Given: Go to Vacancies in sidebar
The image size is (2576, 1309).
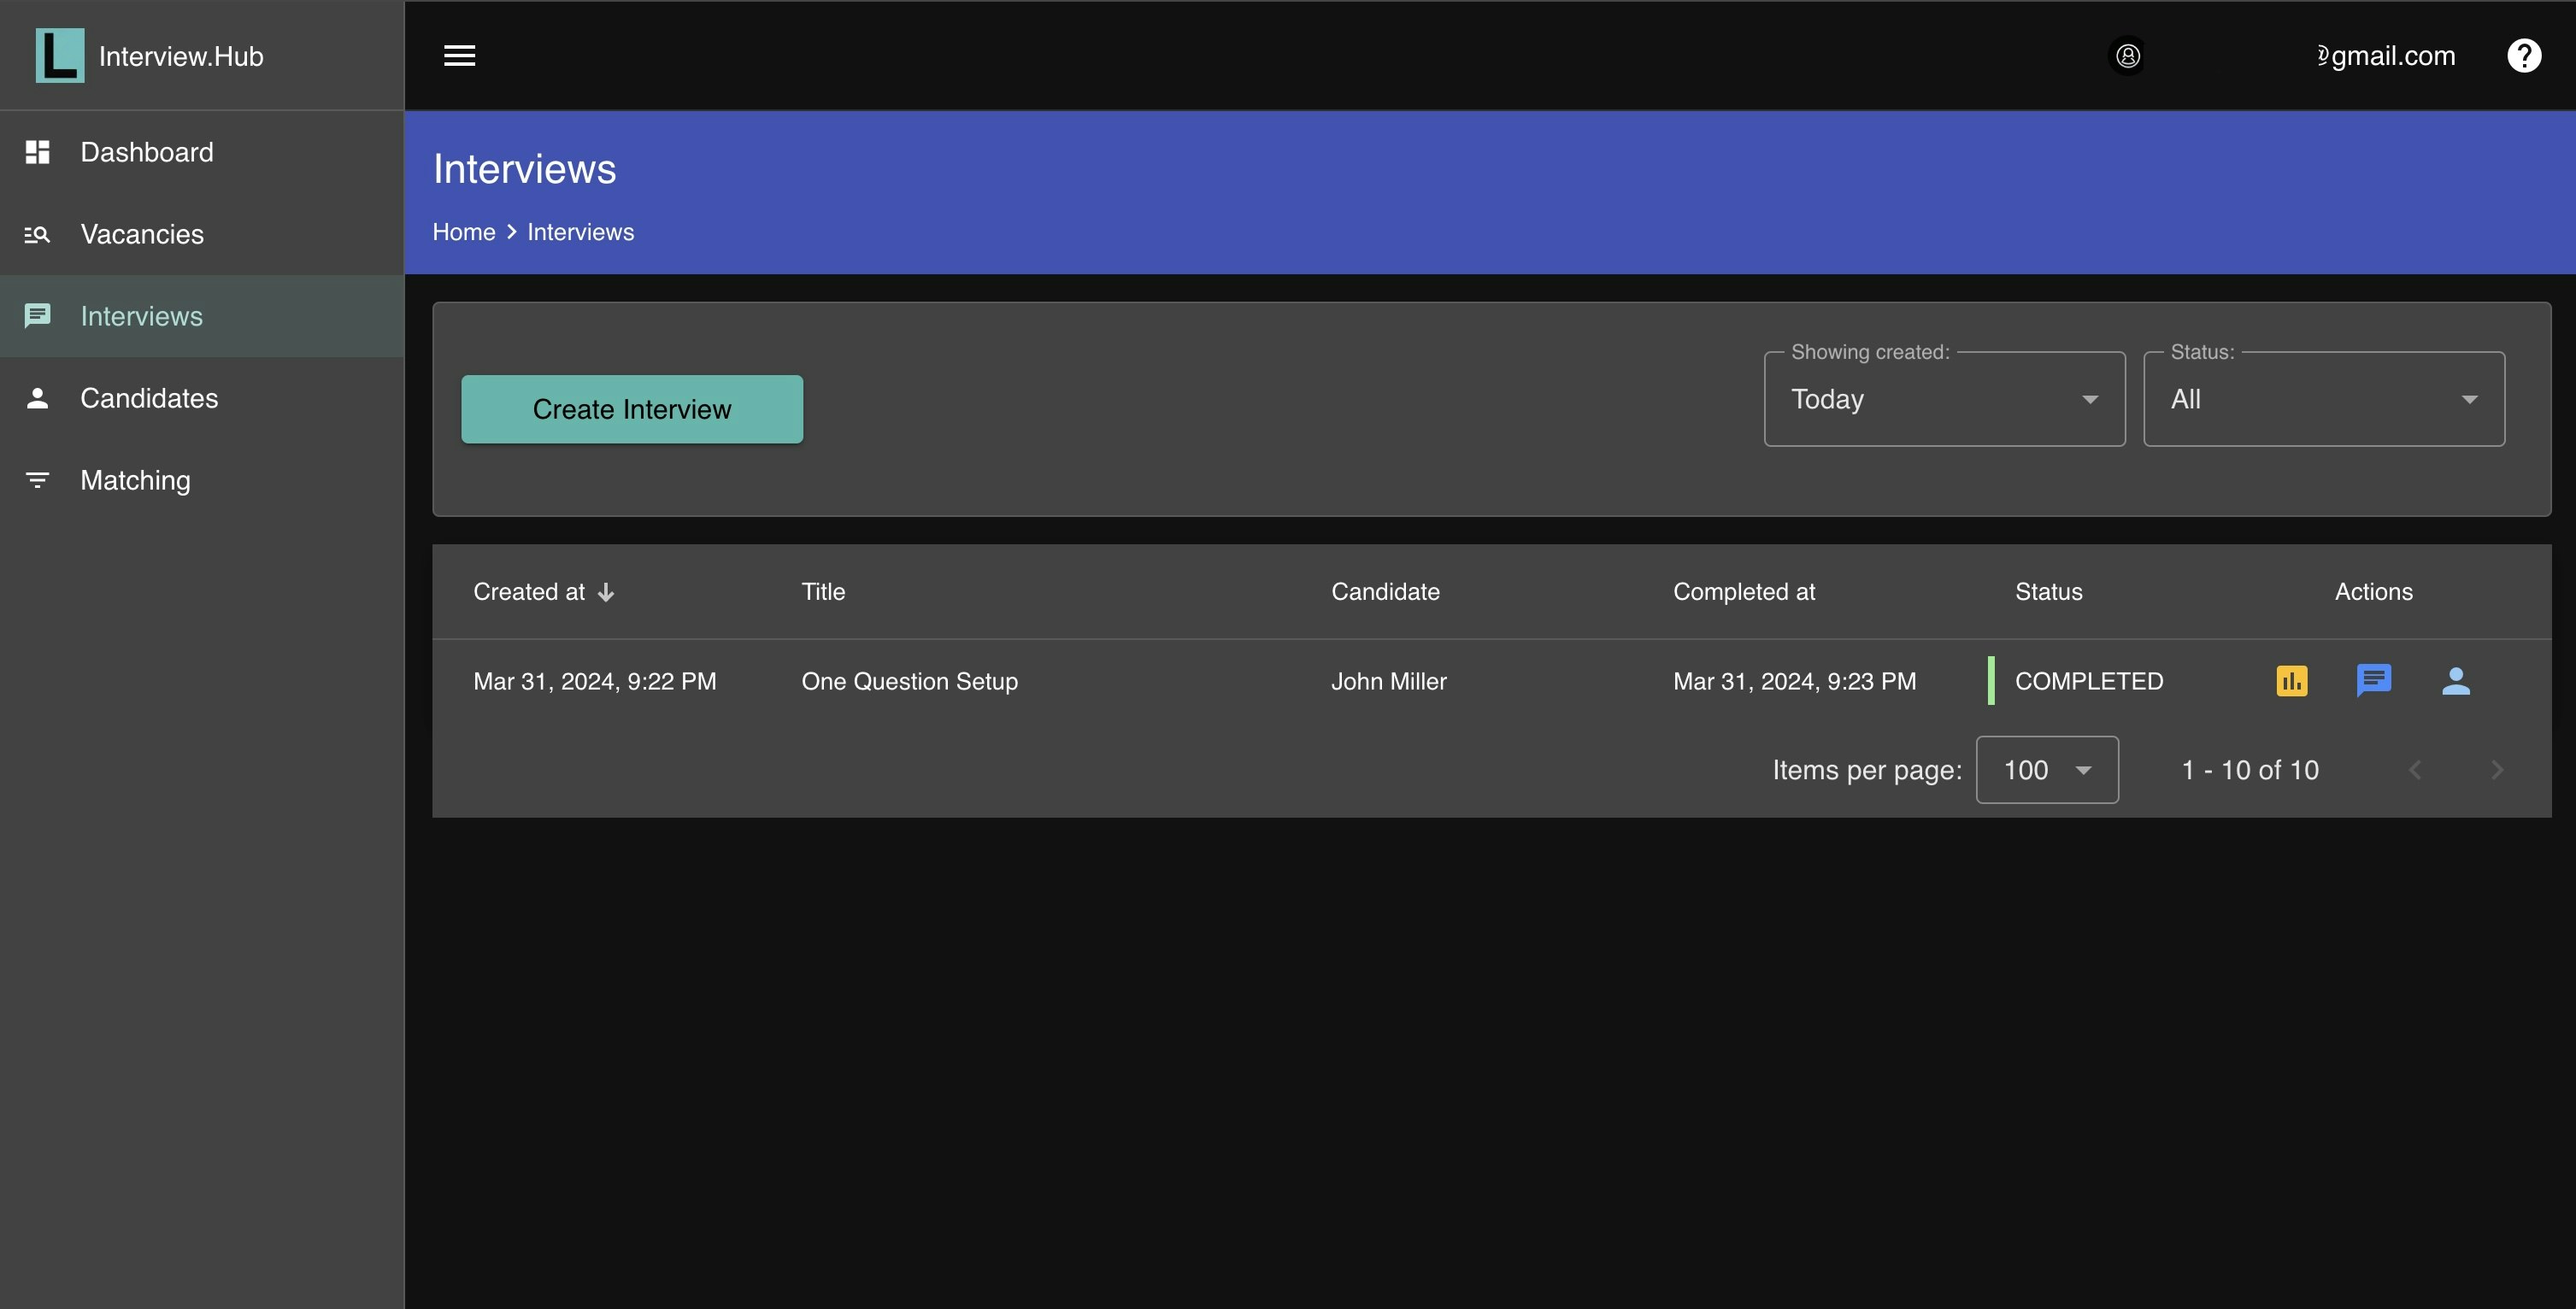Looking at the screenshot, I should [142, 234].
